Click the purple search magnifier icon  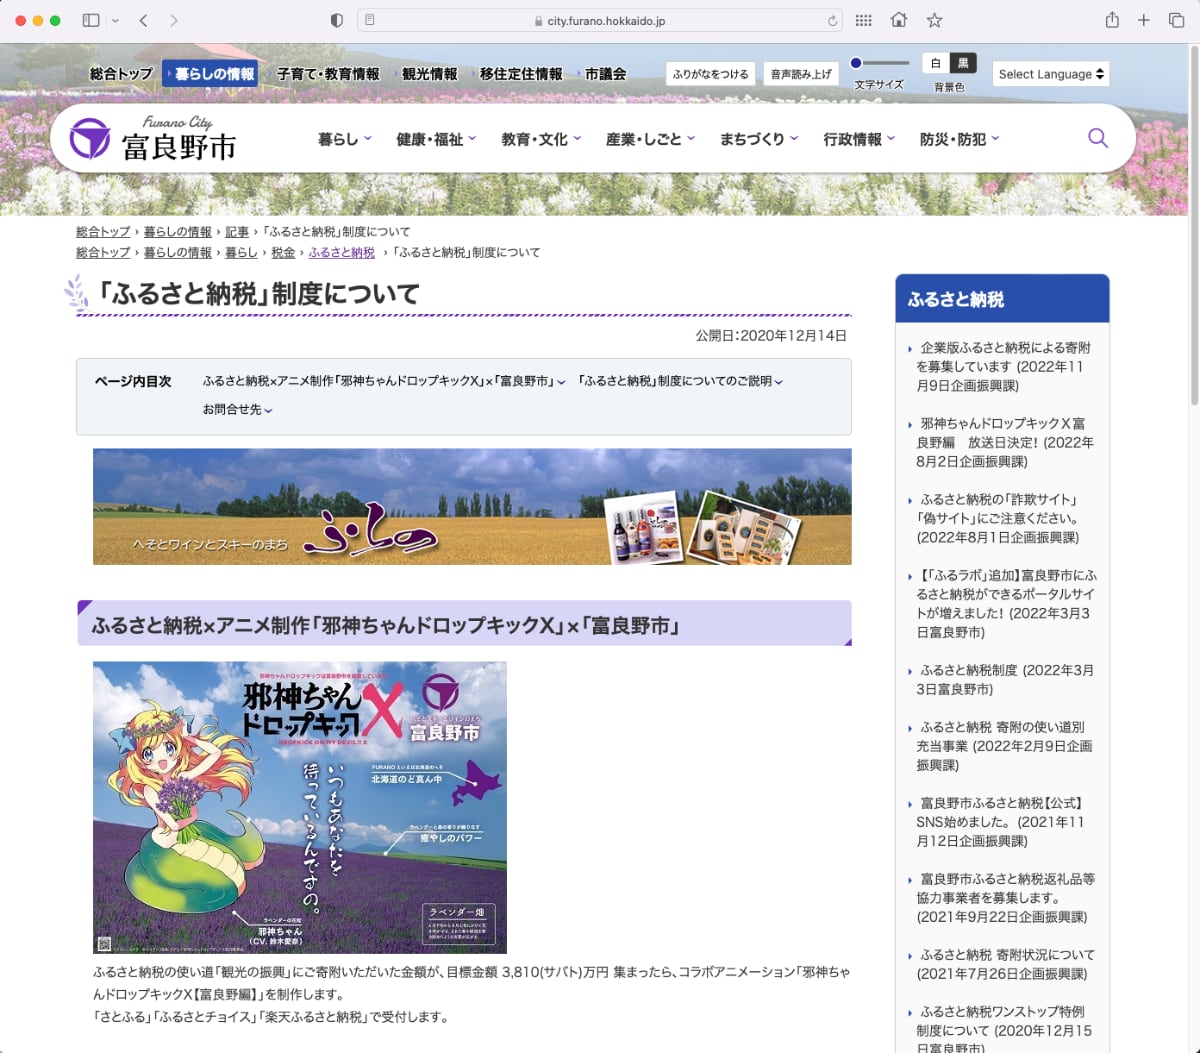1097,138
